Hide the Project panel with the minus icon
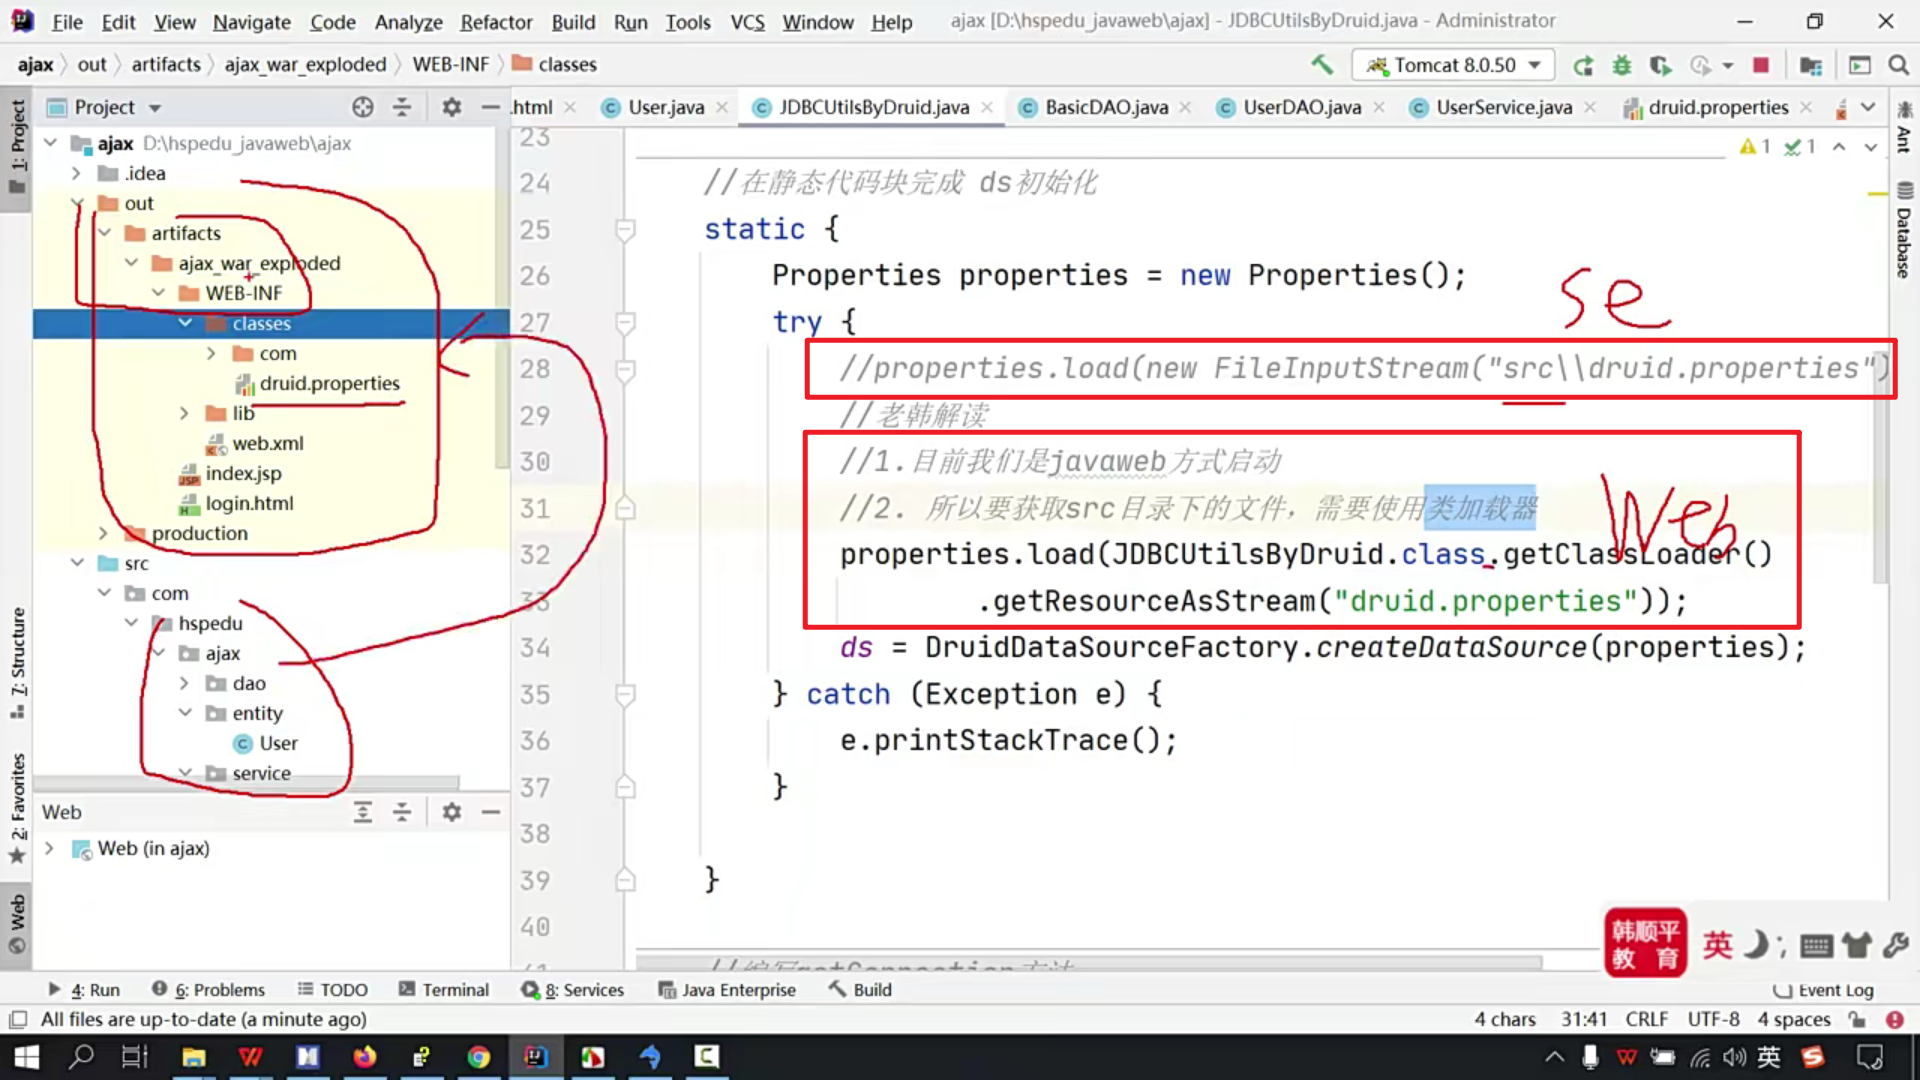Viewport: 1920px width, 1080px height. pyautogui.click(x=490, y=107)
